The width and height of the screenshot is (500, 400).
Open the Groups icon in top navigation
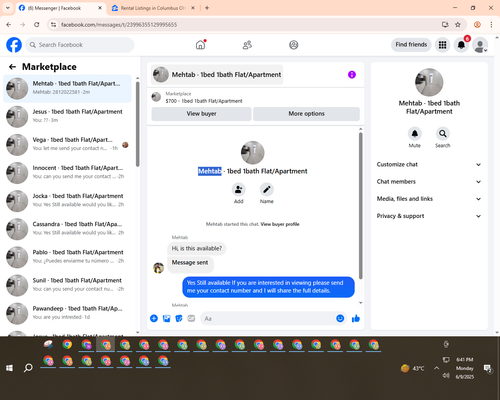coord(294,45)
